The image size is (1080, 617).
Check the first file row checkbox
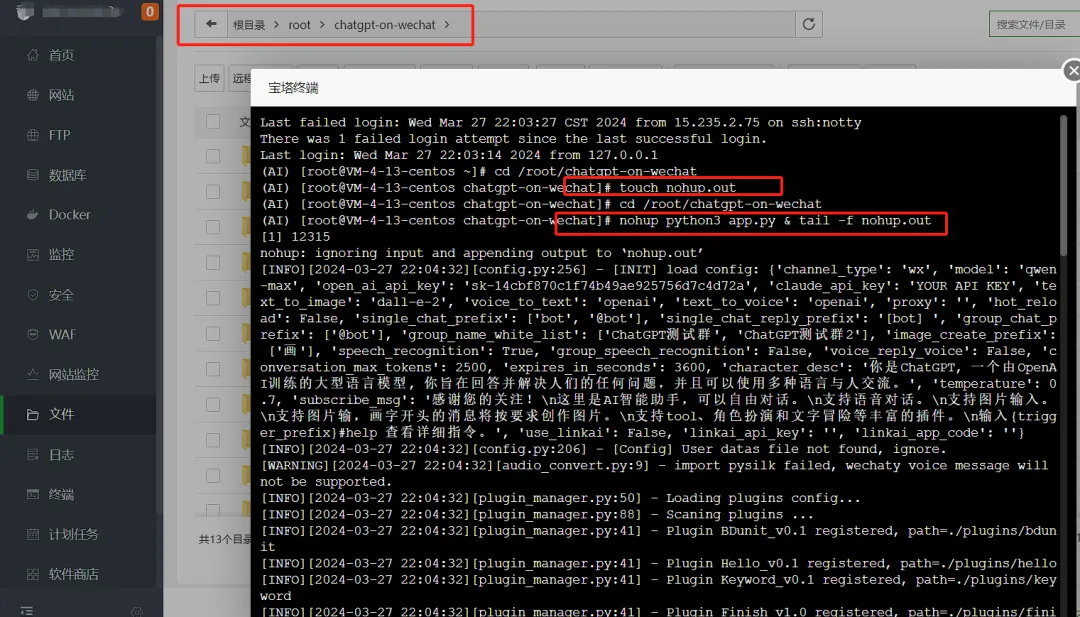pos(213,156)
